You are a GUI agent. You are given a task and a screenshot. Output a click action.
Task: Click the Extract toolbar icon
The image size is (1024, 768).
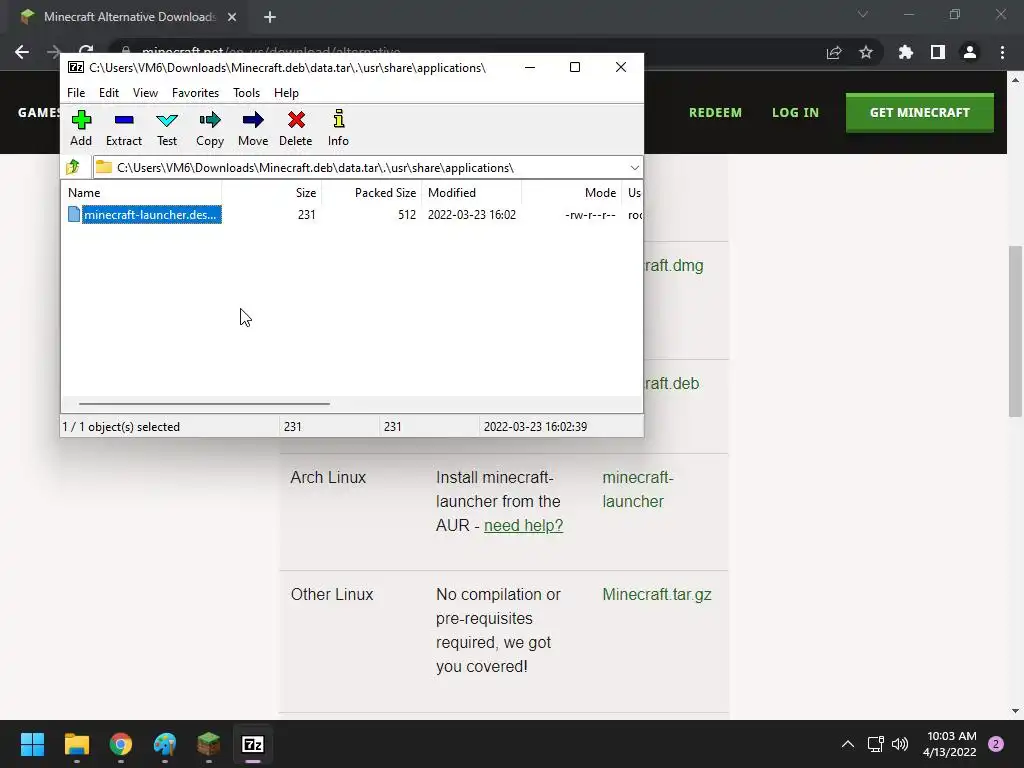(x=123, y=128)
